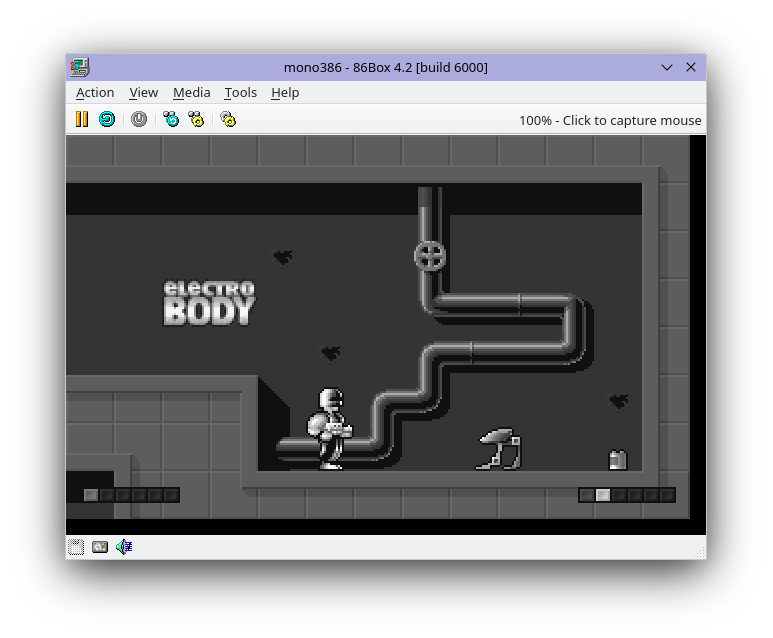Screen dimensions: 773x638
Task: Click the pipe valve wheel in game
Action: click(x=430, y=256)
